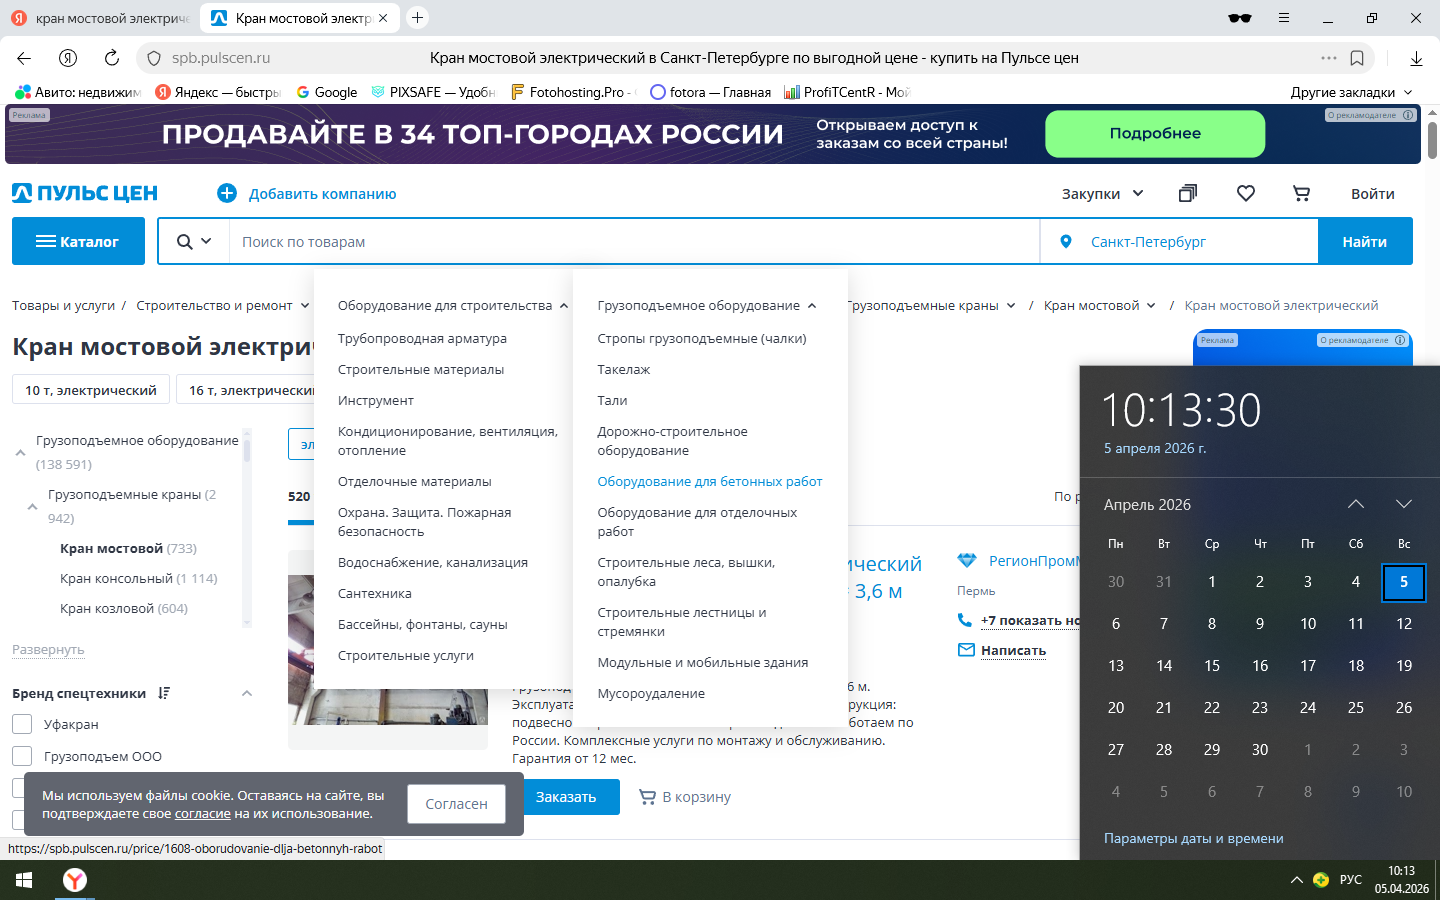Click Добавить компанию link
The width and height of the screenshot is (1440, 900).
pos(322,193)
